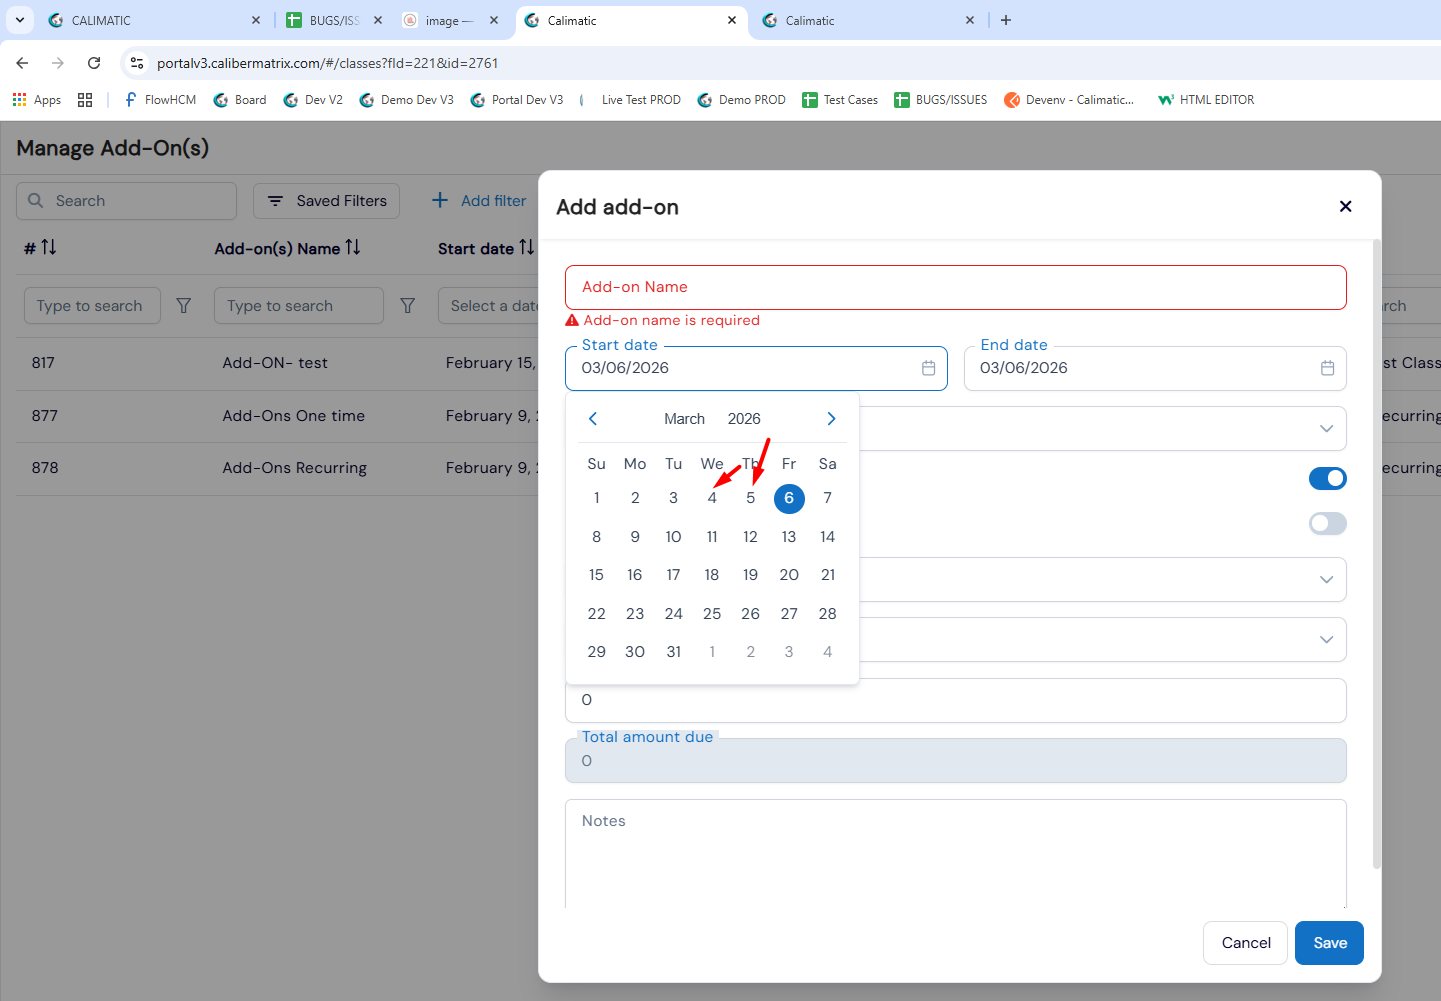Switch to the BUGS/ISS tab
Screen dimensions: 1441x1001
click(x=335, y=20)
